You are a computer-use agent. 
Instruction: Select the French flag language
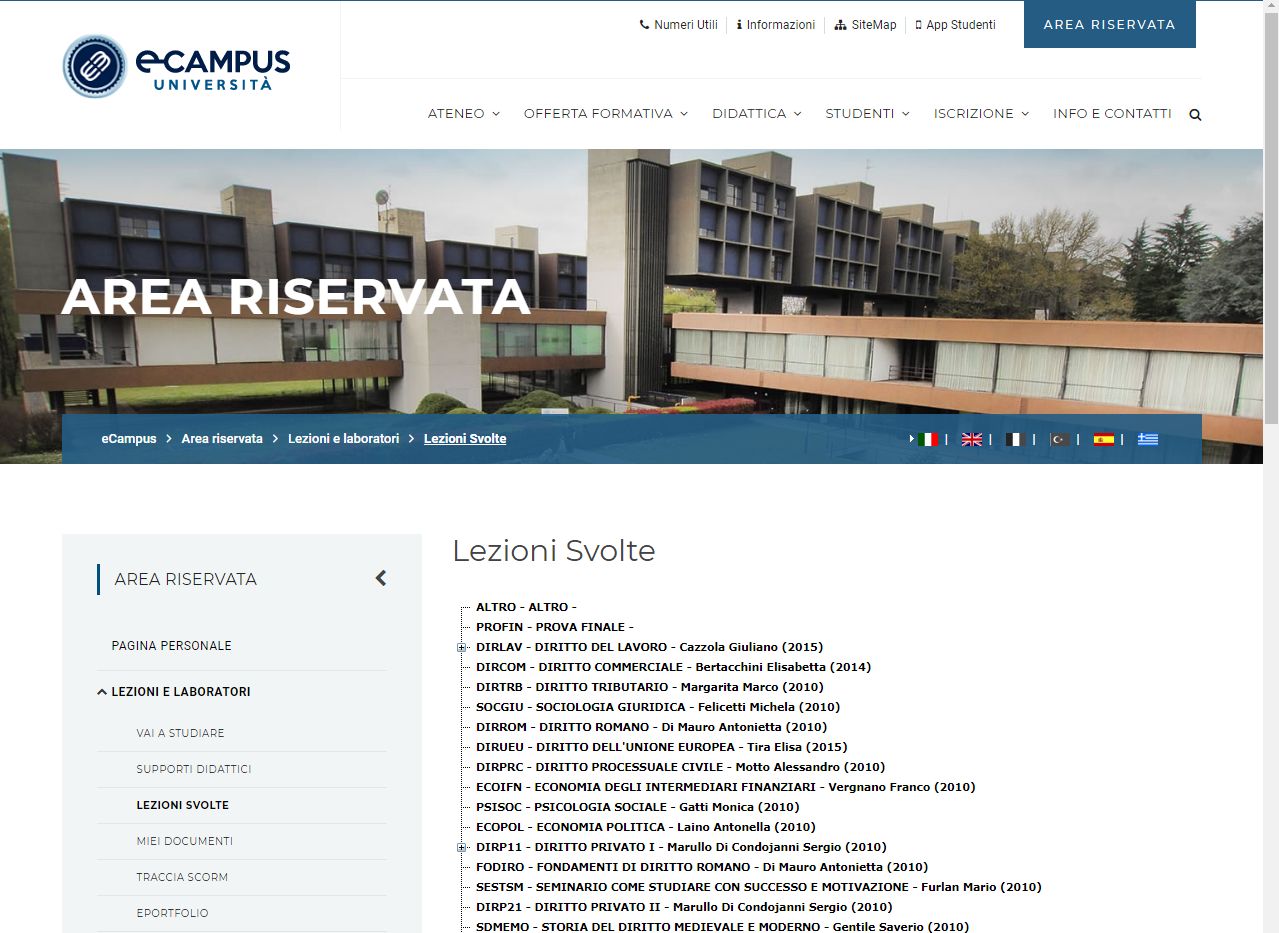[1015, 439]
